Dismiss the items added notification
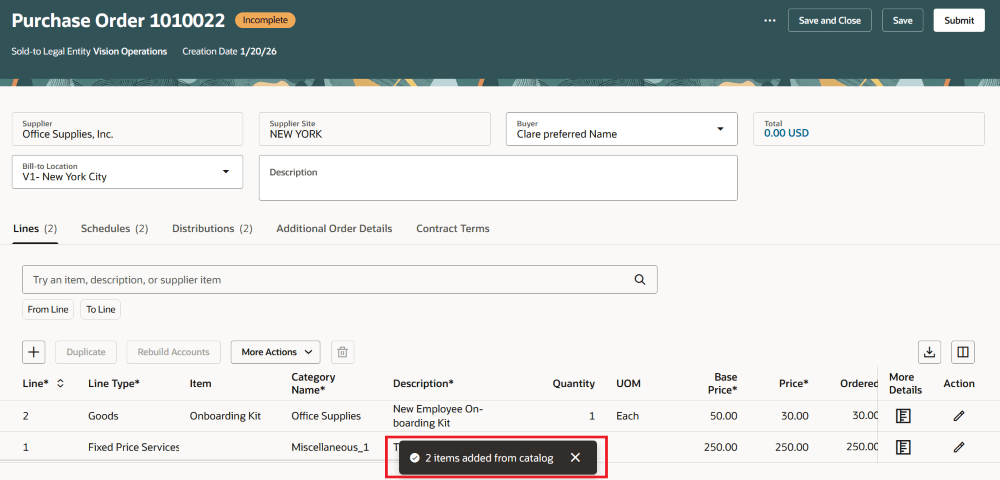The height and width of the screenshot is (480, 1000). click(575, 458)
